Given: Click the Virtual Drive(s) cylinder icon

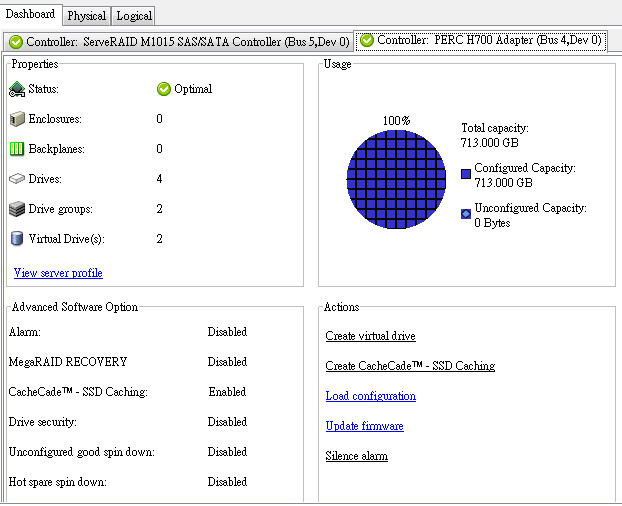Looking at the screenshot, I should (x=17, y=239).
